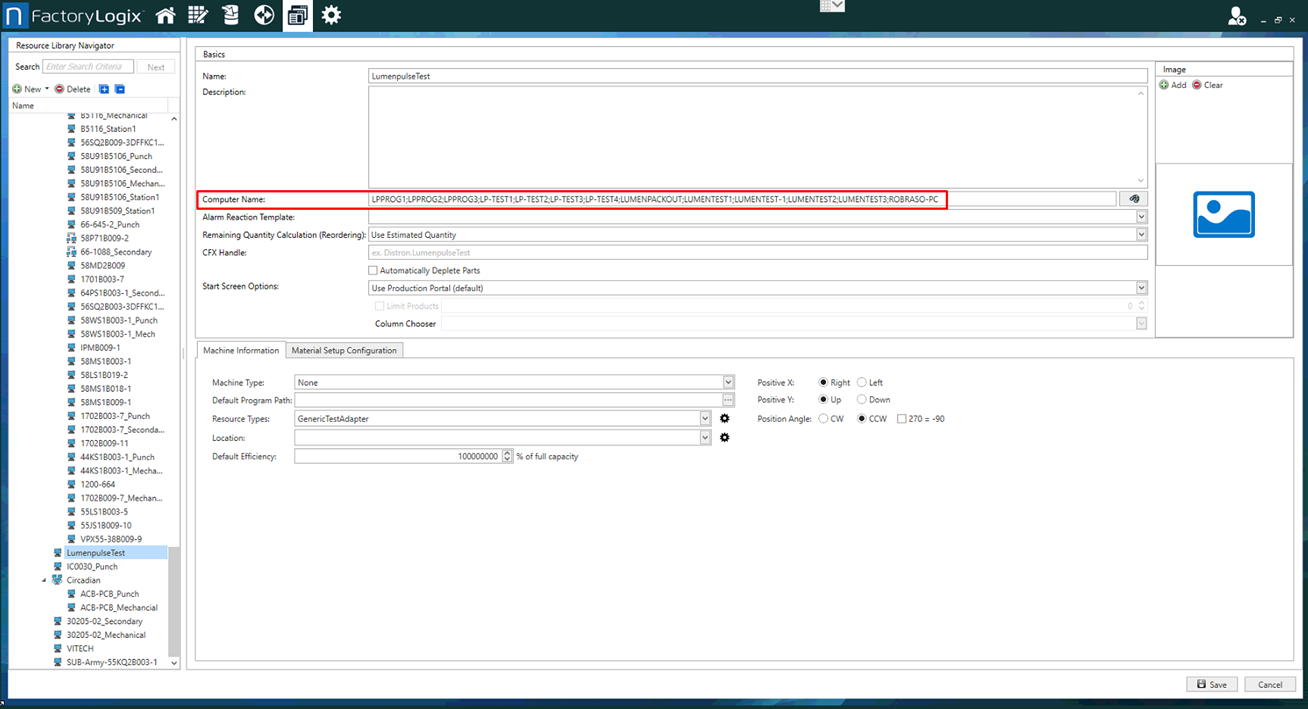Select the Left radio for Positive X
Screen dimensions: 1308x709
click(863, 383)
